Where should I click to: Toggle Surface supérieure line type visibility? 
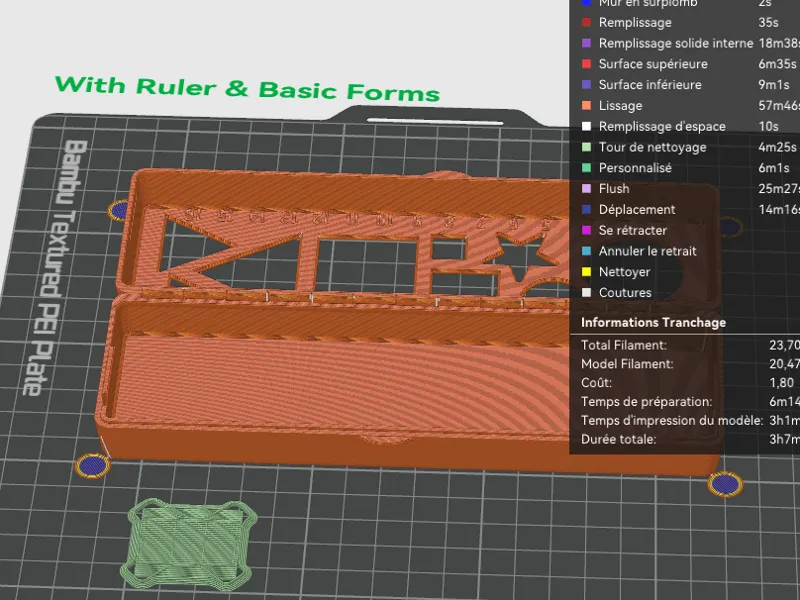coord(685,64)
